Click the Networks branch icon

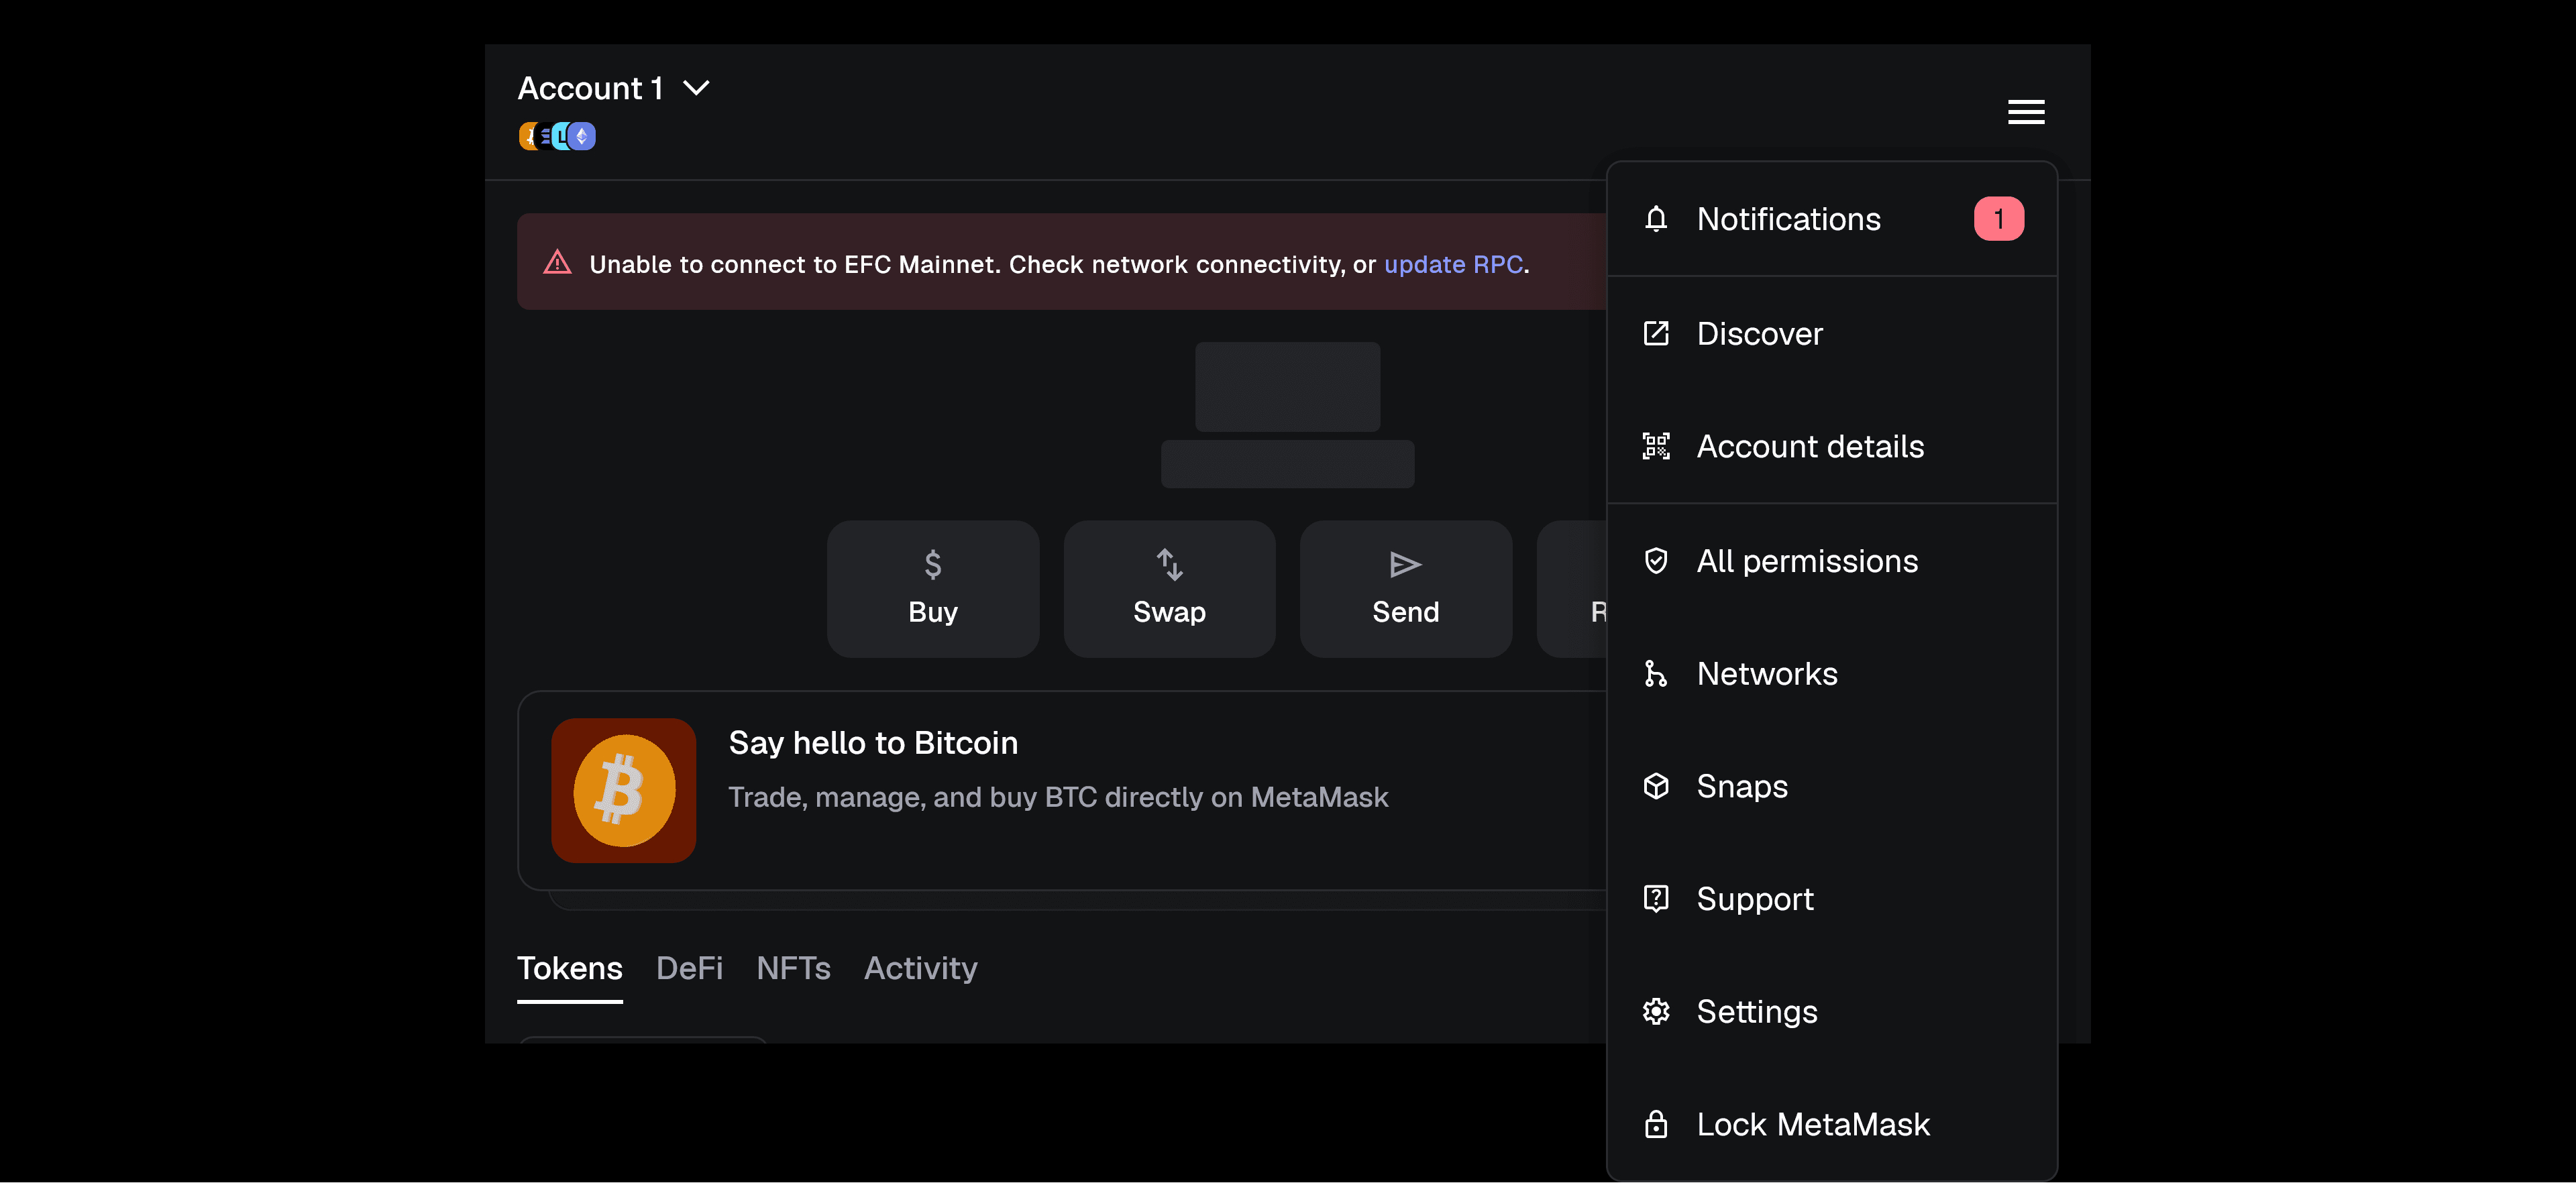(x=1656, y=674)
